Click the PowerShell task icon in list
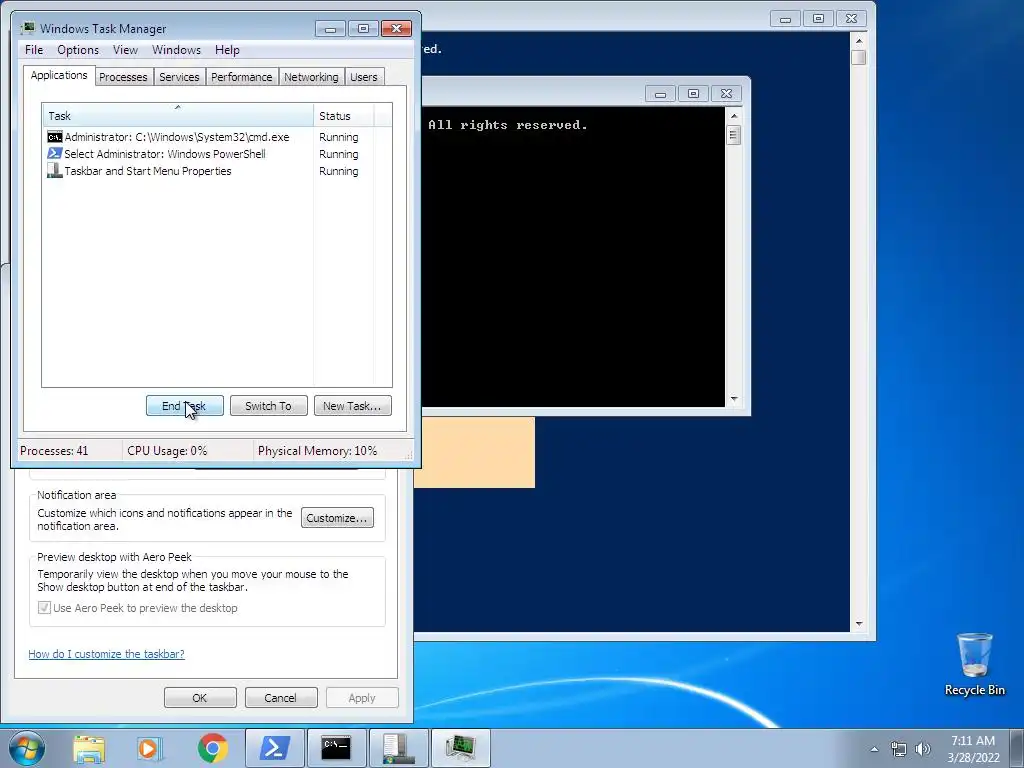Image resolution: width=1024 pixels, height=768 pixels. 55,154
